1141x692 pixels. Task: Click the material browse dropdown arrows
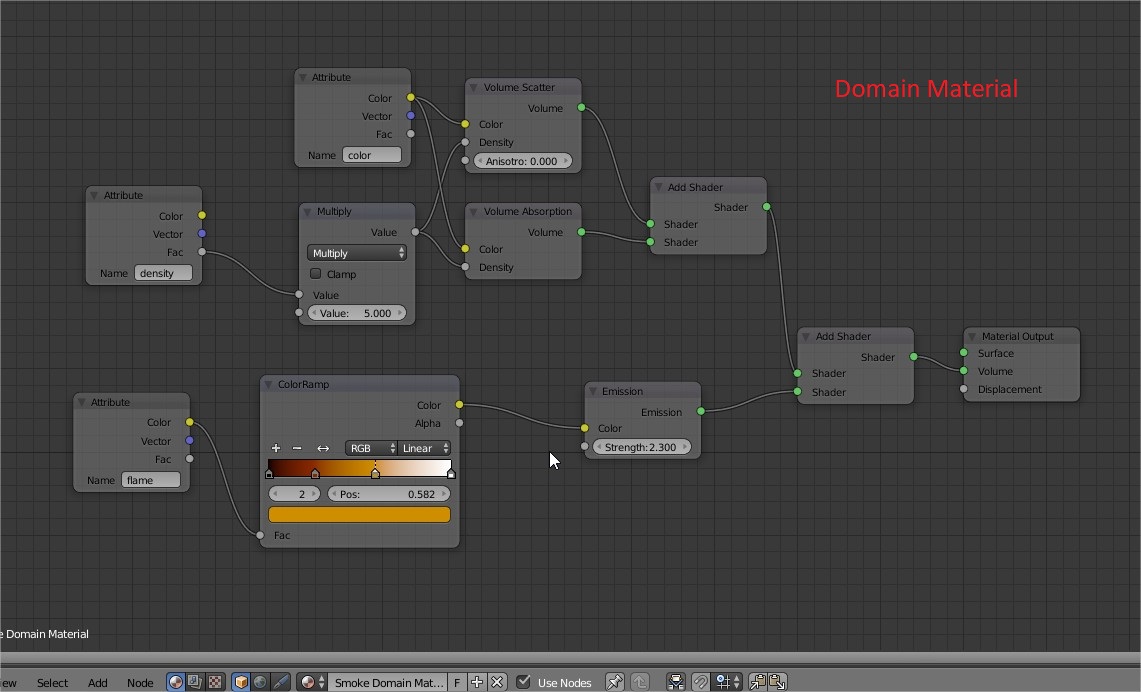click(322, 682)
